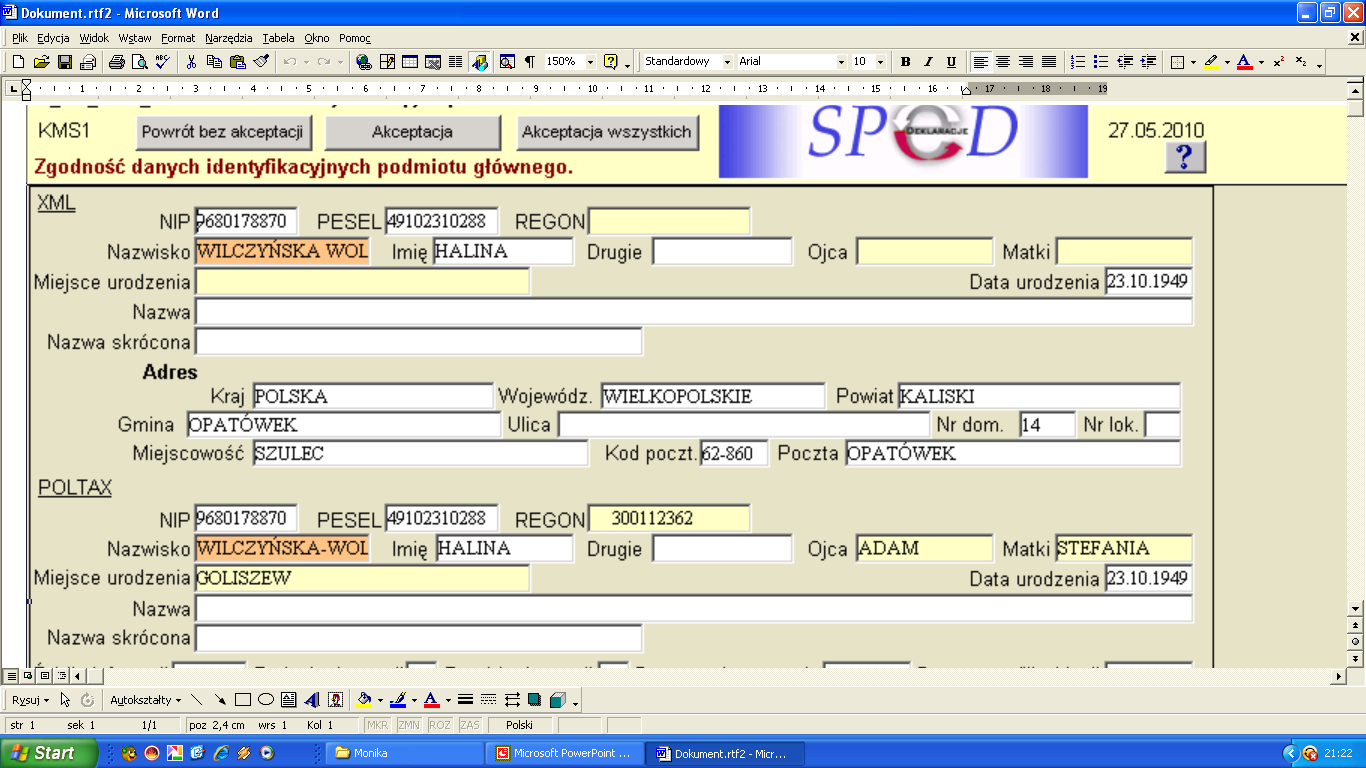1366x768 pixels.
Task: Expand the highlight color dropdown arrow
Action: [x=1226, y=62]
